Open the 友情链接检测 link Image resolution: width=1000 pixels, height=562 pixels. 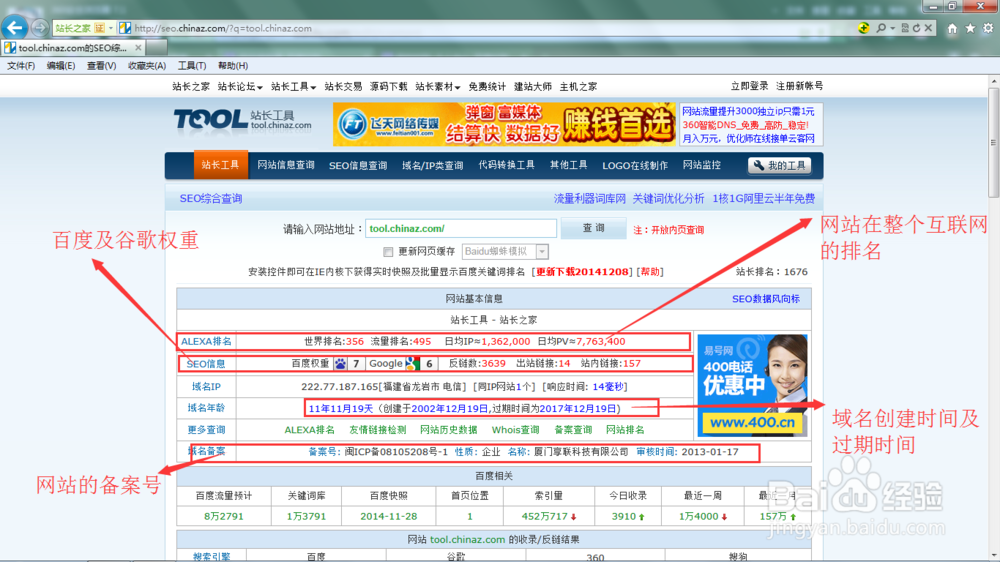point(378,430)
